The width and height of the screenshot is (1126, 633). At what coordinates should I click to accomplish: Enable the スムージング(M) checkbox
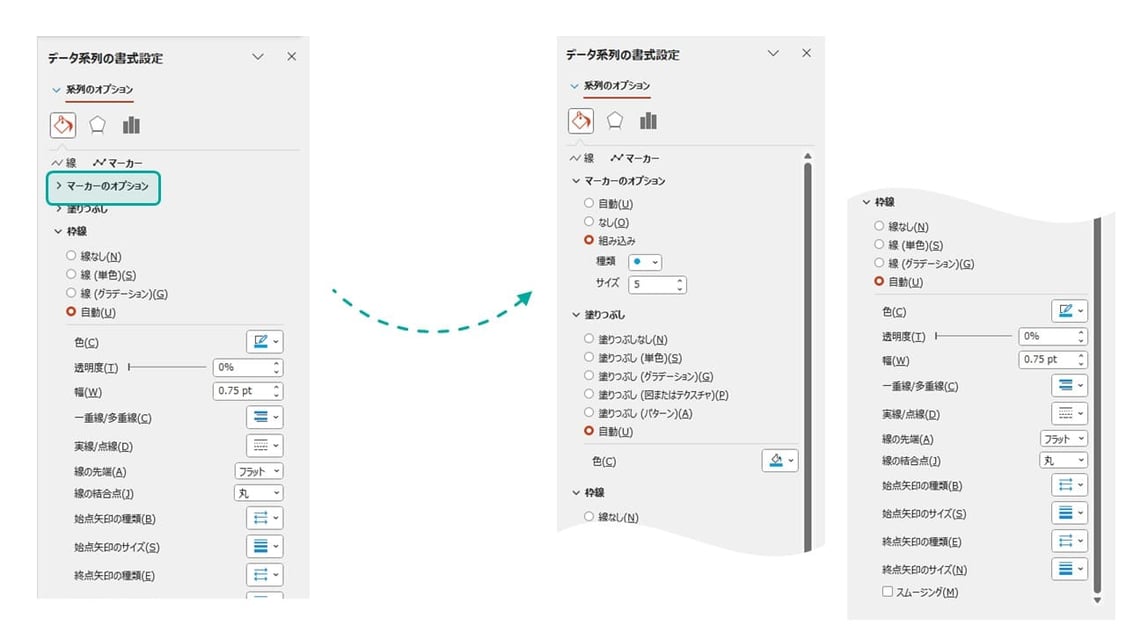(887, 590)
